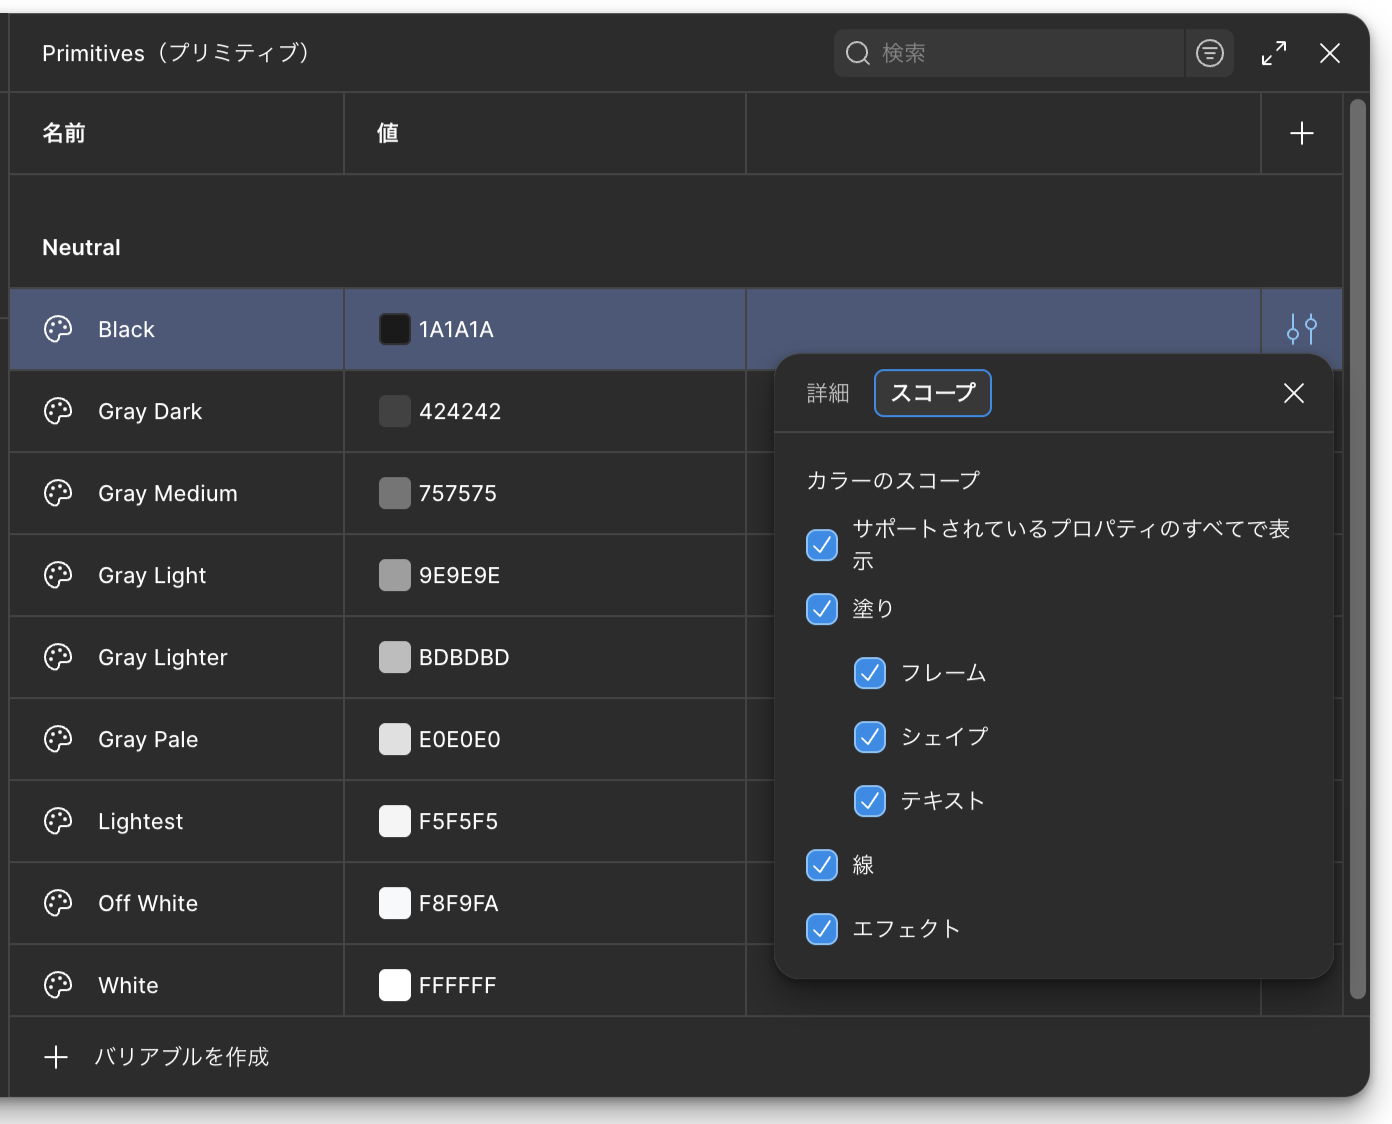Click the magnifier icon in search field
The image size is (1392, 1124).
(x=858, y=53)
